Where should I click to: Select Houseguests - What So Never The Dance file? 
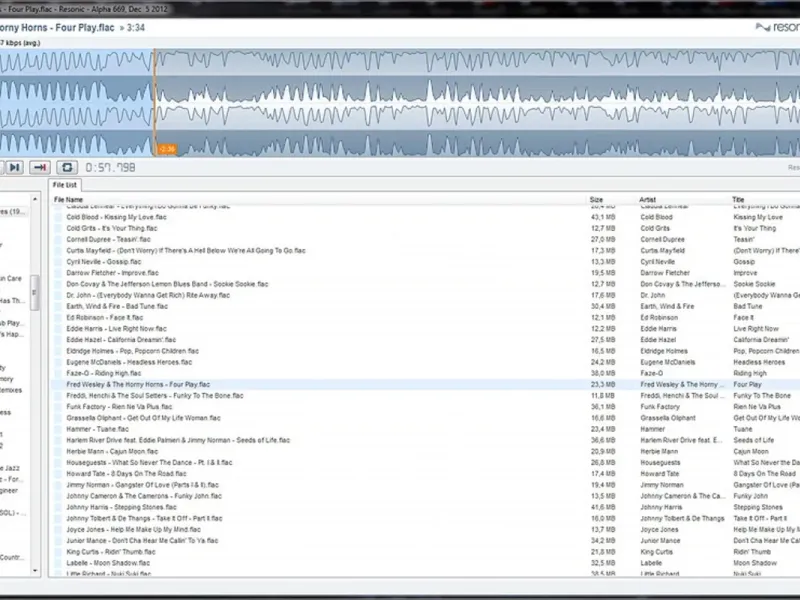tap(149, 463)
